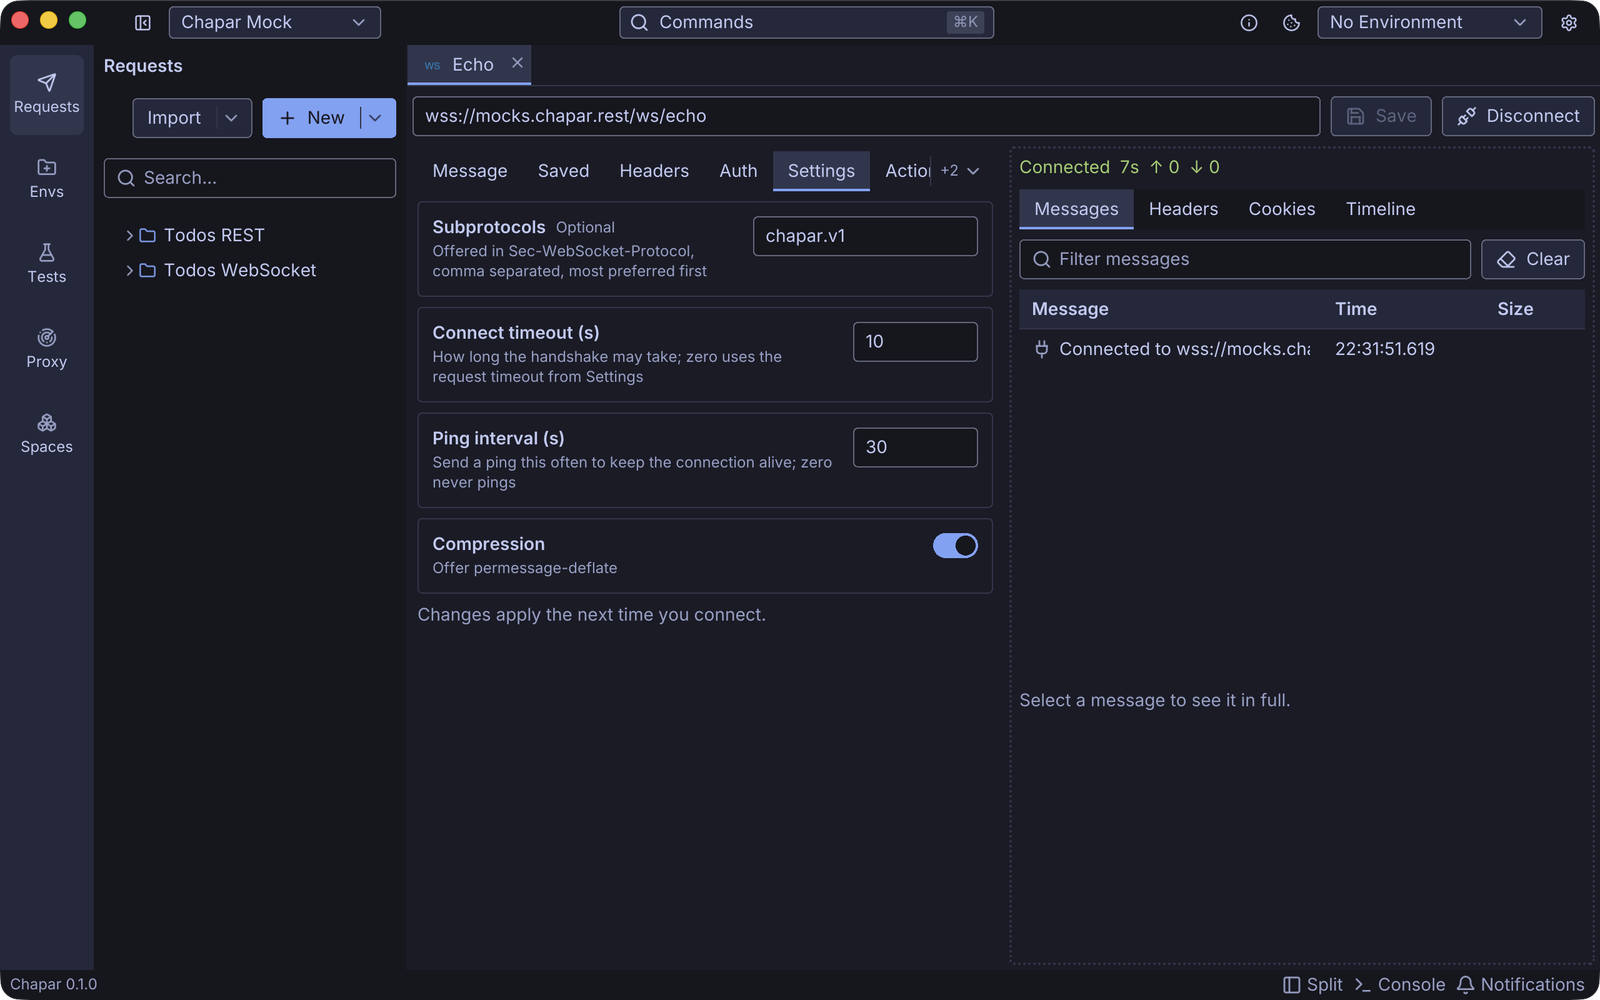Switch to the Message tab
The width and height of the screenshot is (1600, 1000).
point(470,171)
